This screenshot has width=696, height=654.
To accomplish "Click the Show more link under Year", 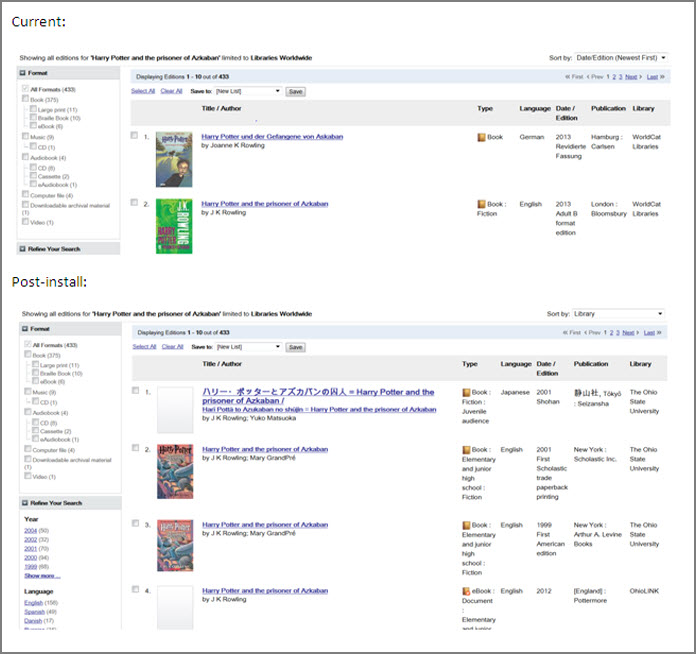I will click(42, 576).
